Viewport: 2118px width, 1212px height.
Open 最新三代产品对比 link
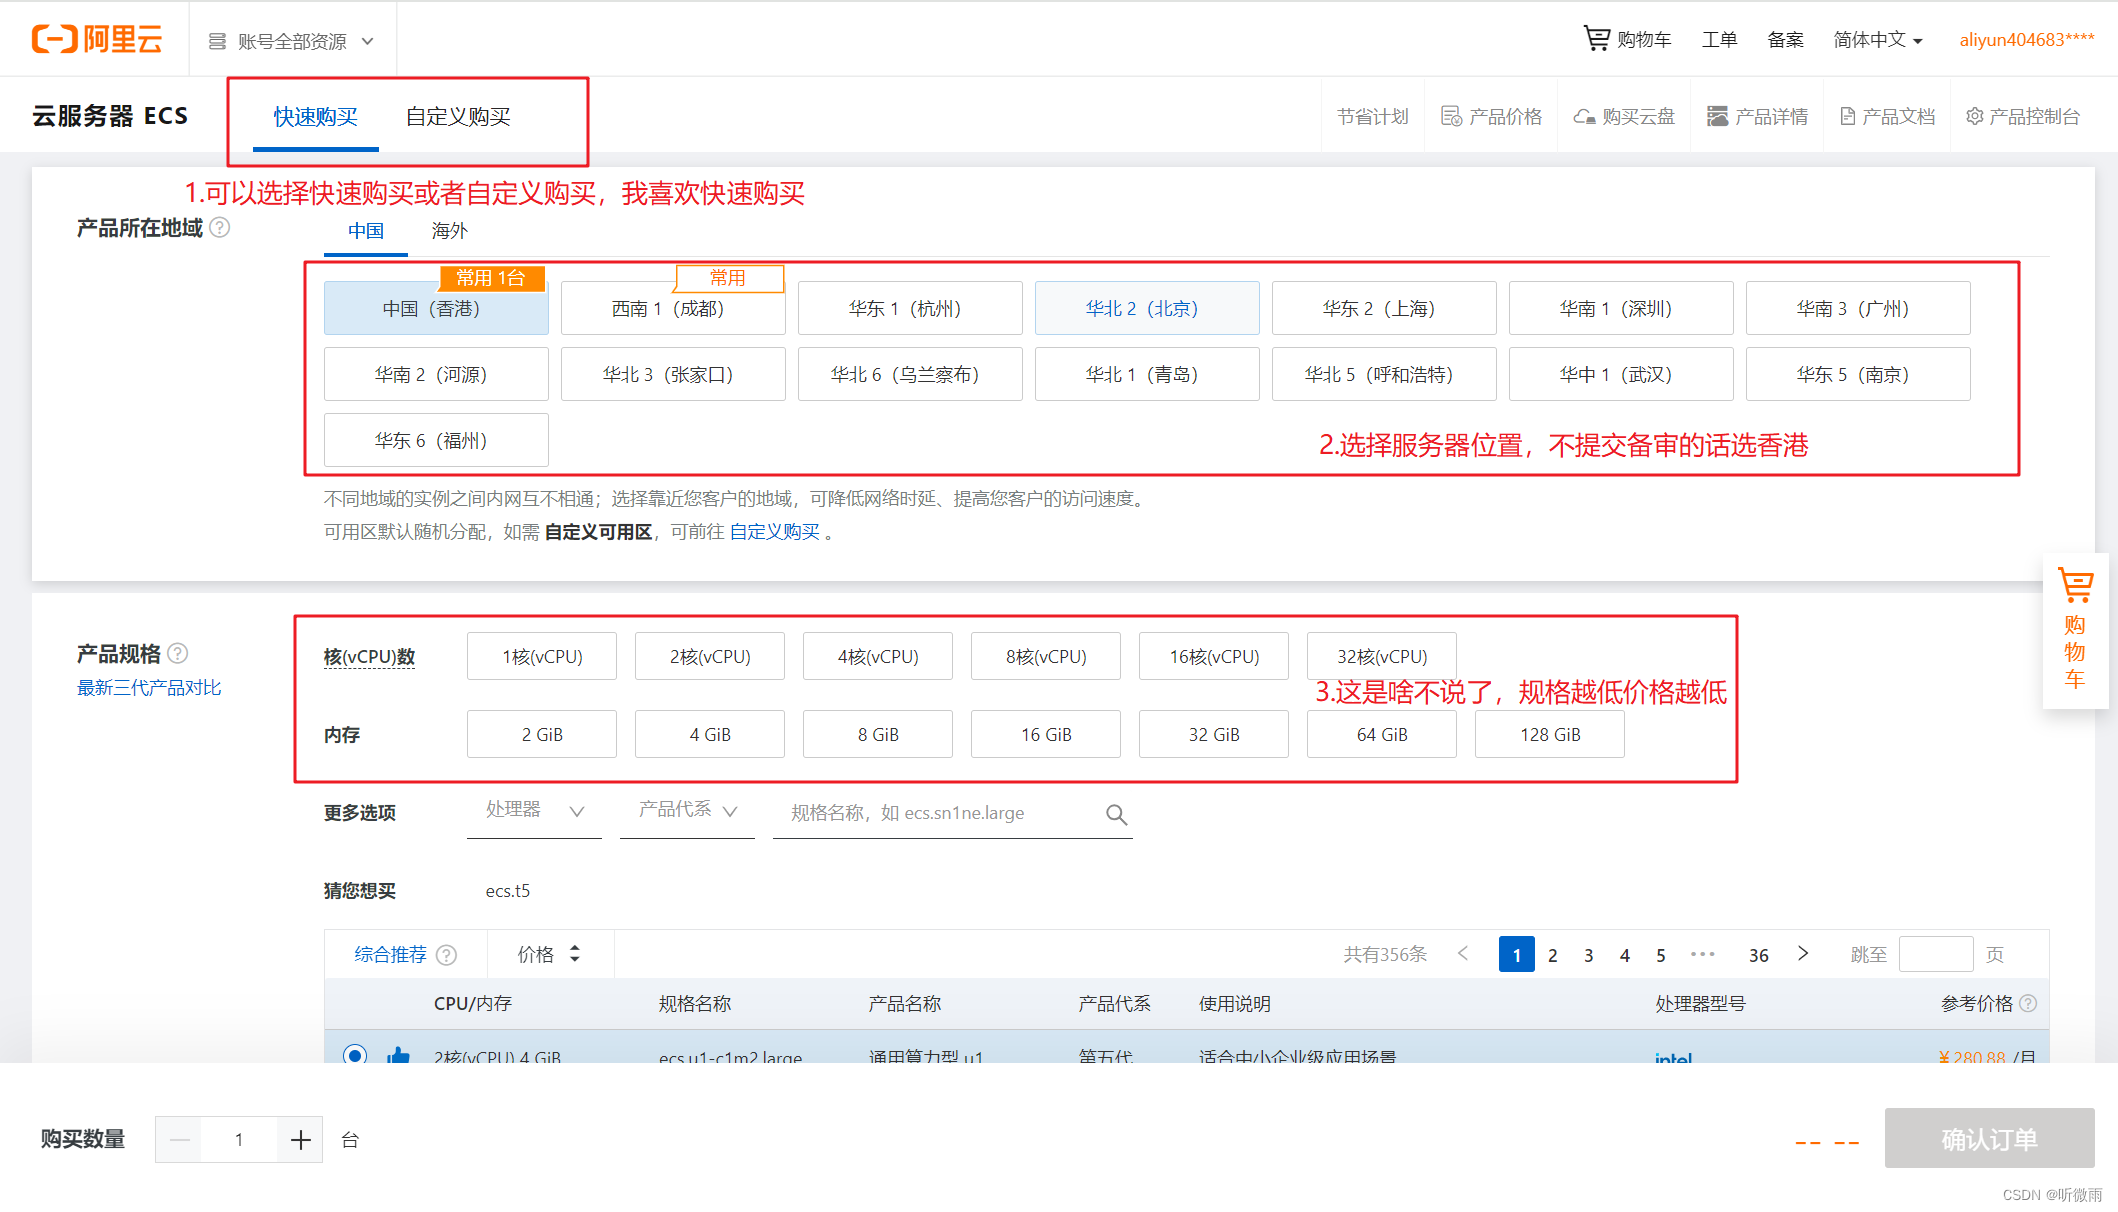point(149,688)
